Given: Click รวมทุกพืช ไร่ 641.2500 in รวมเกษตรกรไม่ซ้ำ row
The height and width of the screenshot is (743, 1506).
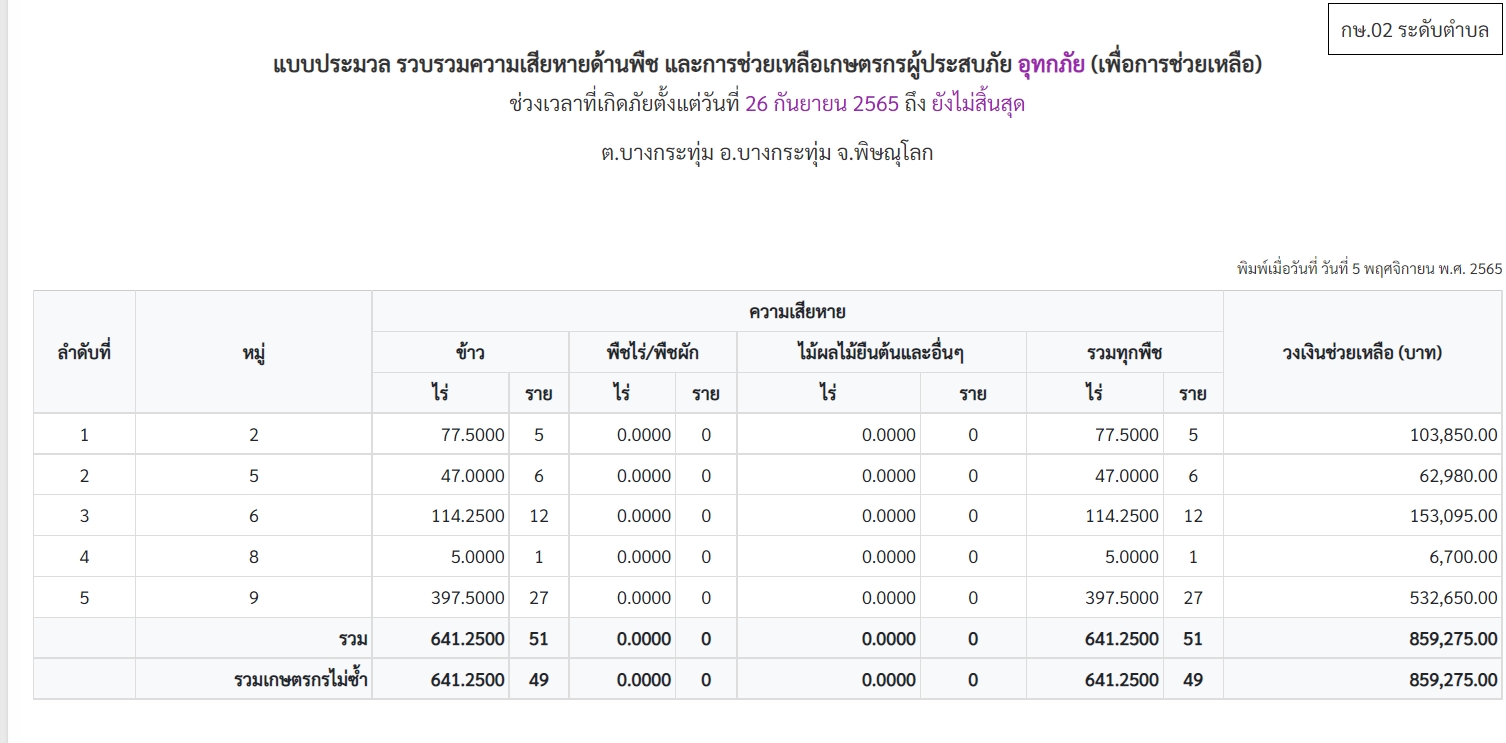Looking at the screenshot, I should click(x=1122, y=680).
